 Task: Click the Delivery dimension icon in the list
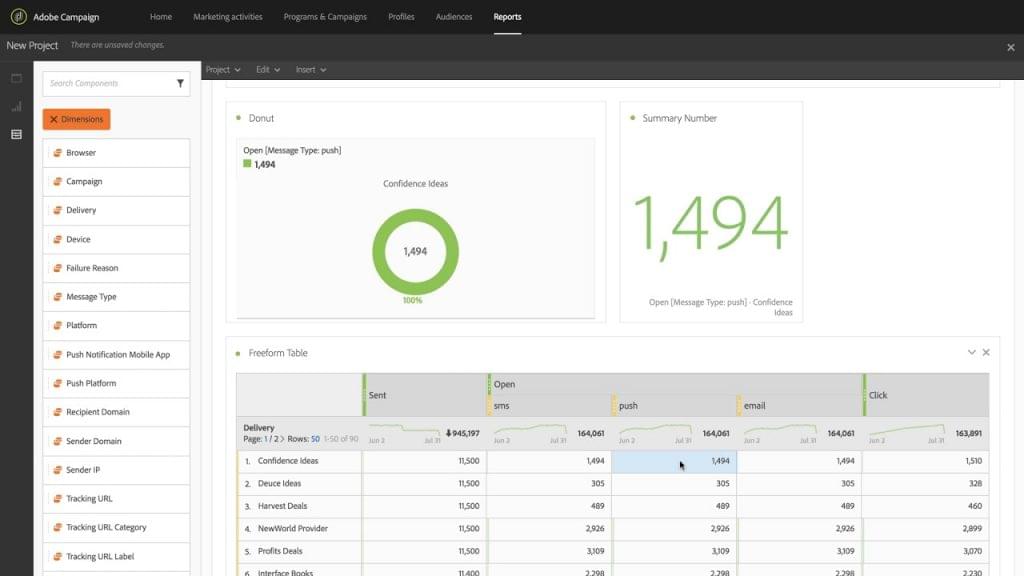[x=57, y=210]
